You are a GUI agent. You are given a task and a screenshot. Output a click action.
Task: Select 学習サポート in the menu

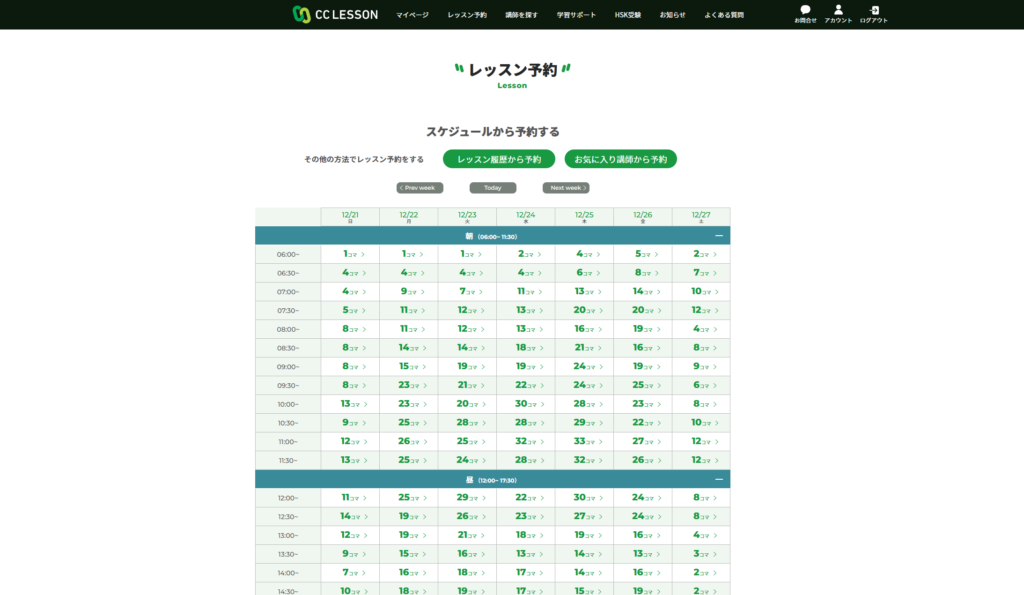576,15
